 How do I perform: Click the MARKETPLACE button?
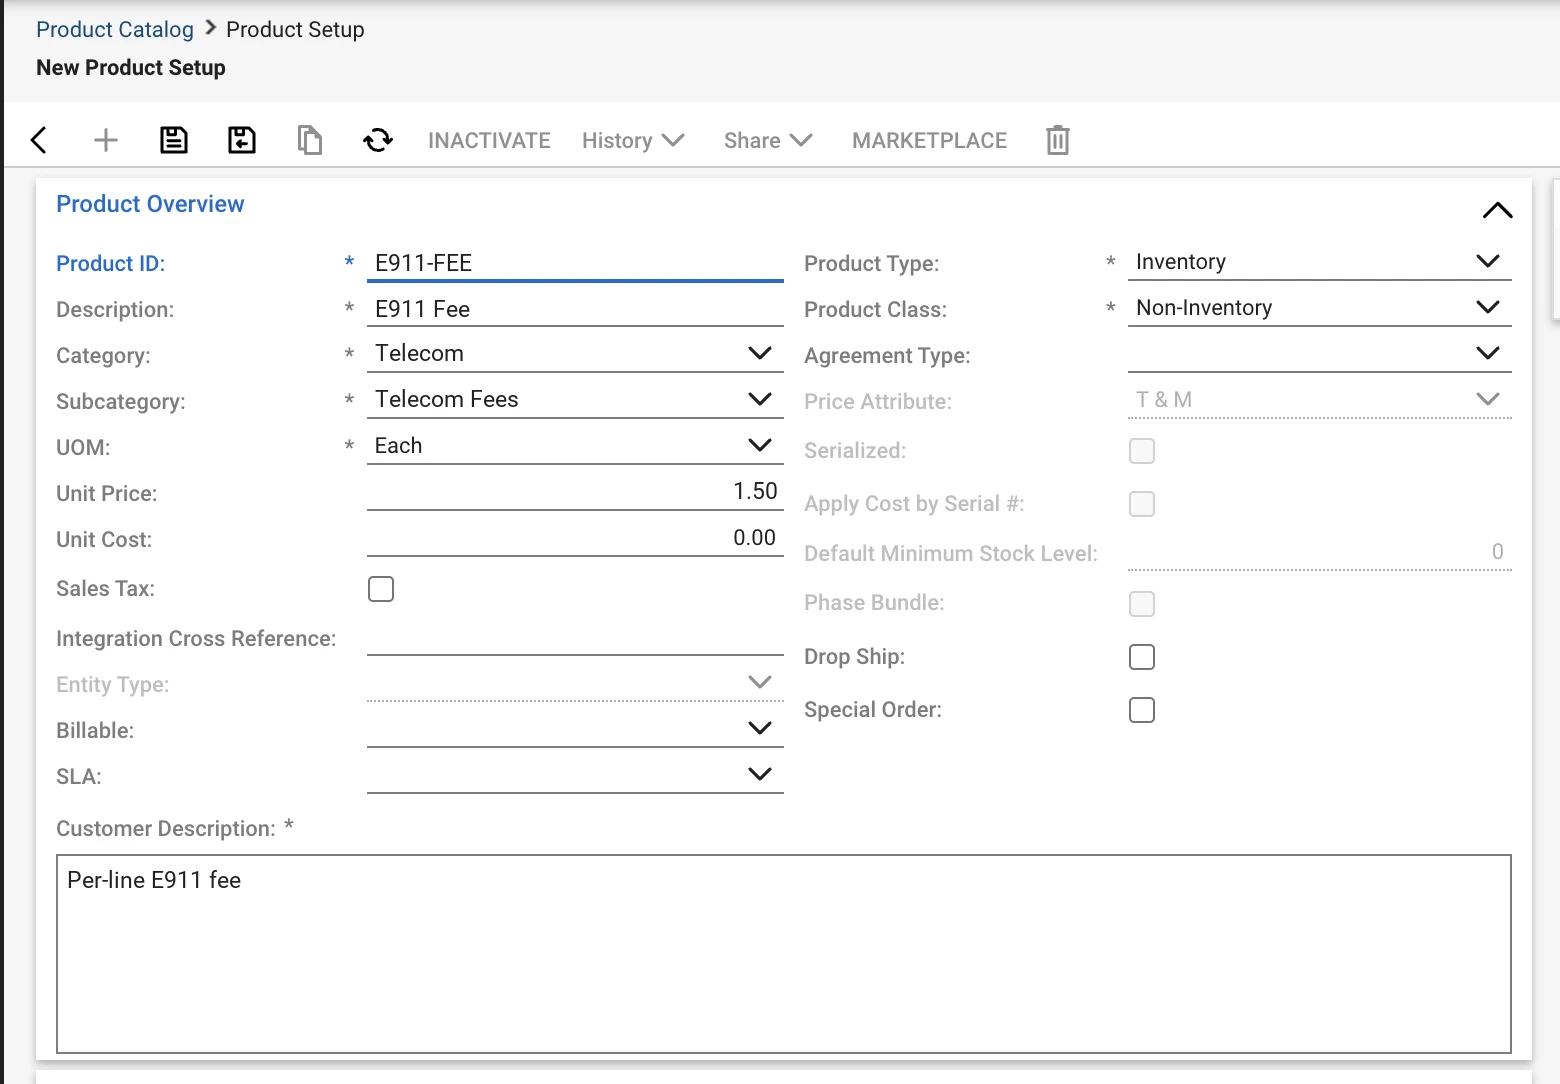(x=929, y=141)
